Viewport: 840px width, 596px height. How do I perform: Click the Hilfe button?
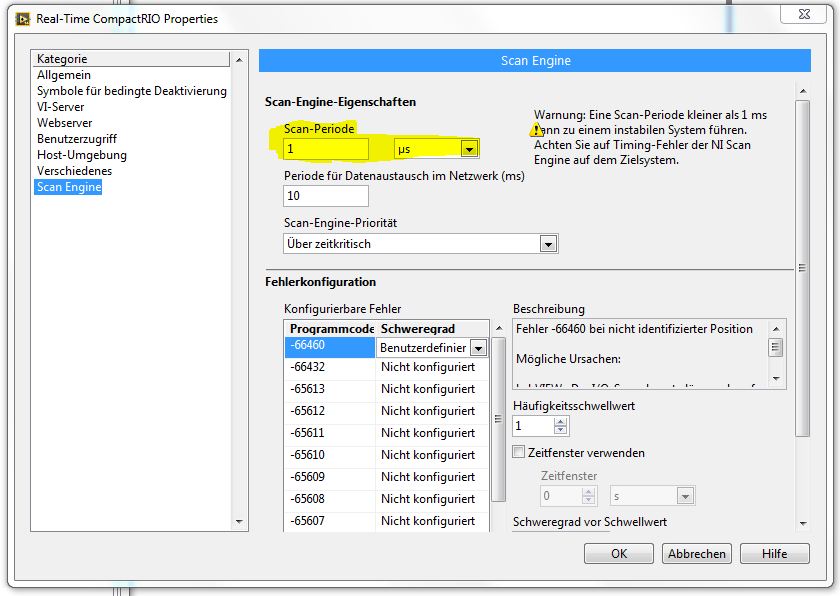pyautogui.click(x=773, y=553)
